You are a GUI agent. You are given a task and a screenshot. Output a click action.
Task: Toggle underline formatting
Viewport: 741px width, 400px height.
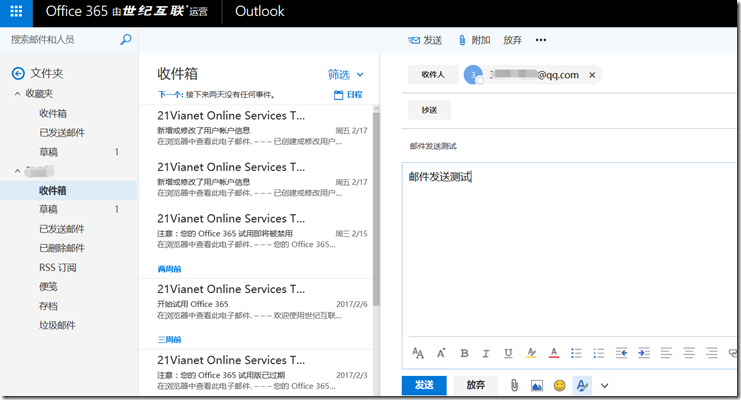(x=508, y=353)
